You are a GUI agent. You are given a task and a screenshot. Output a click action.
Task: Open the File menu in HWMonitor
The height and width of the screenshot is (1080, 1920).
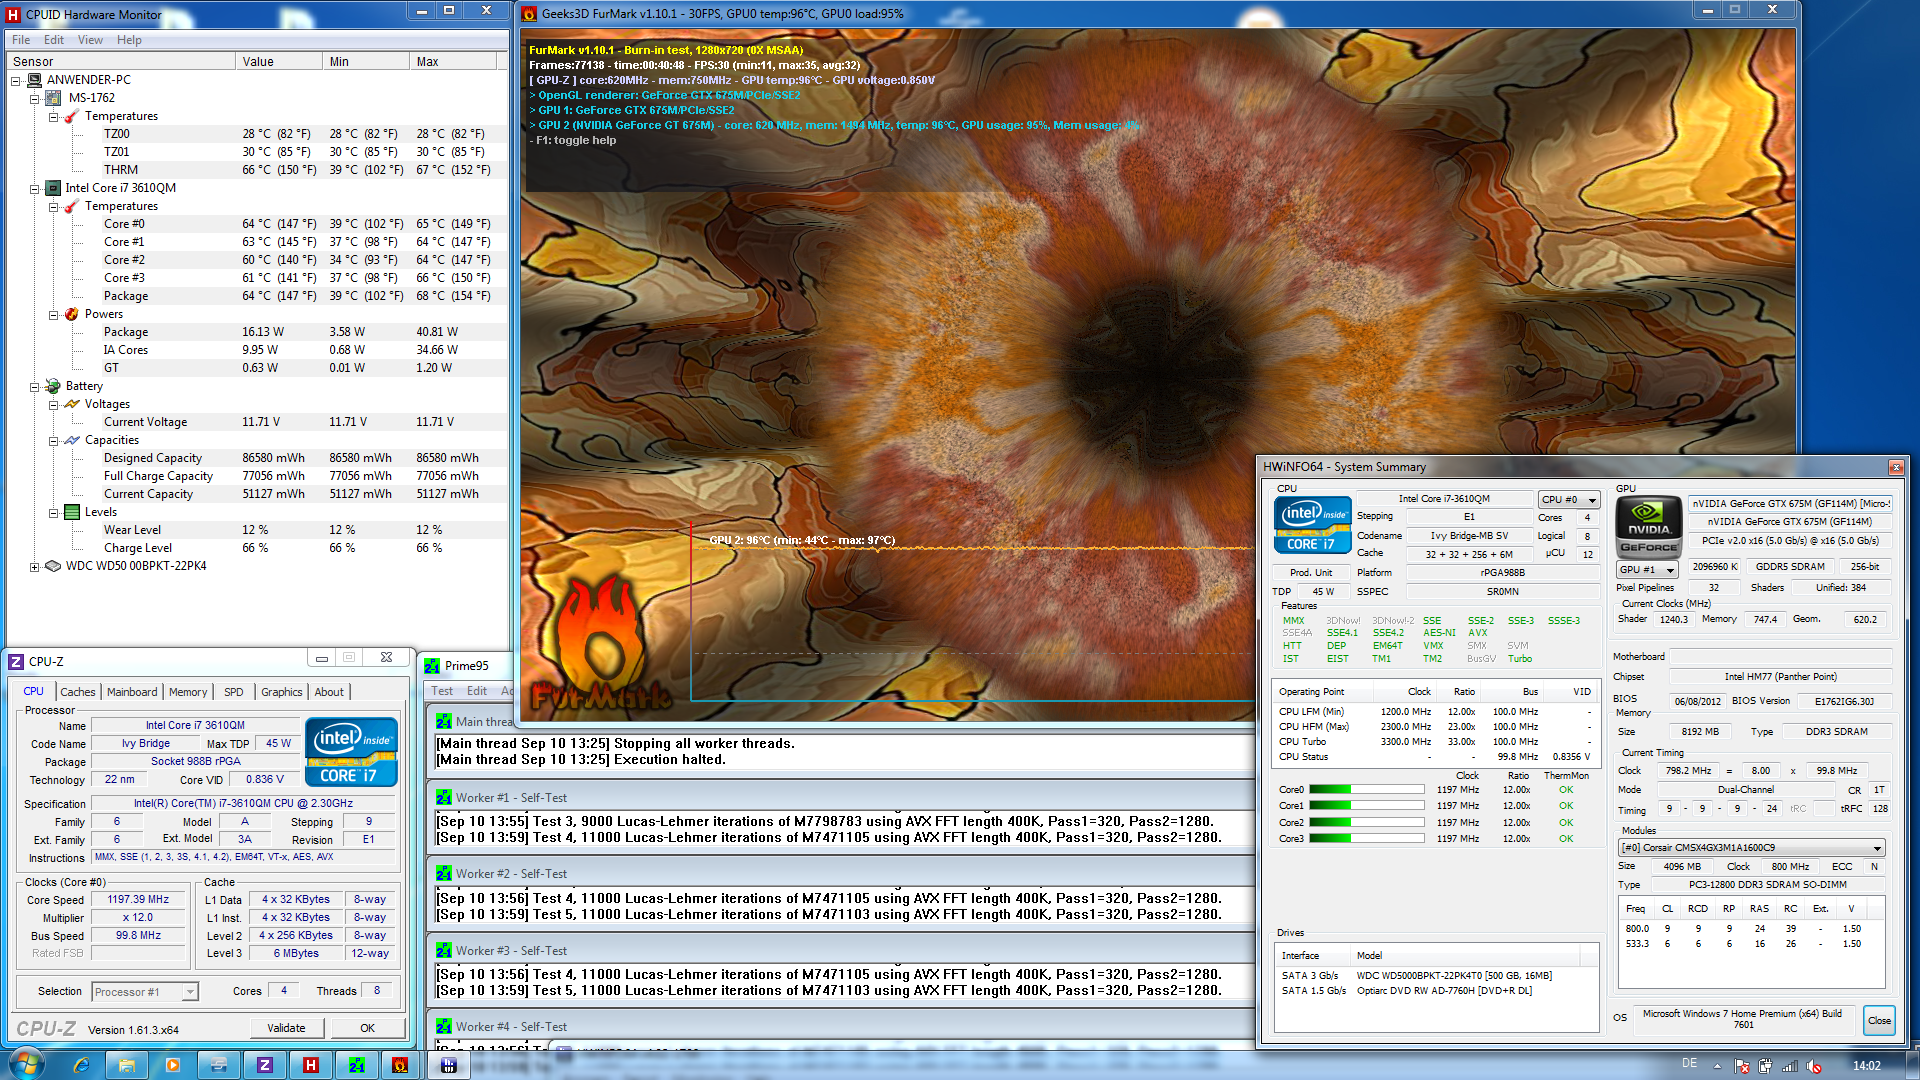click(x=21, y=40)
